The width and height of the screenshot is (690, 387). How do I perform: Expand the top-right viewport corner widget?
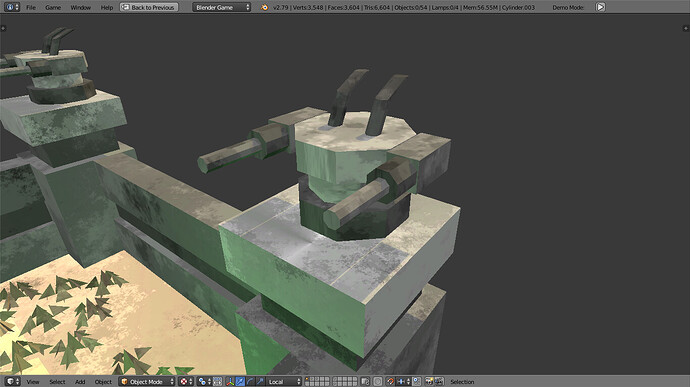coord(686,28)
